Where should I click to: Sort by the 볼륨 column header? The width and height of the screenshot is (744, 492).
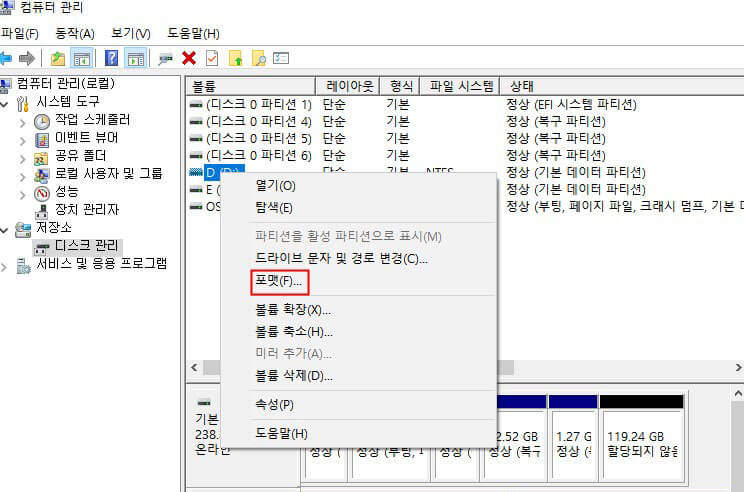click(251, 86)
